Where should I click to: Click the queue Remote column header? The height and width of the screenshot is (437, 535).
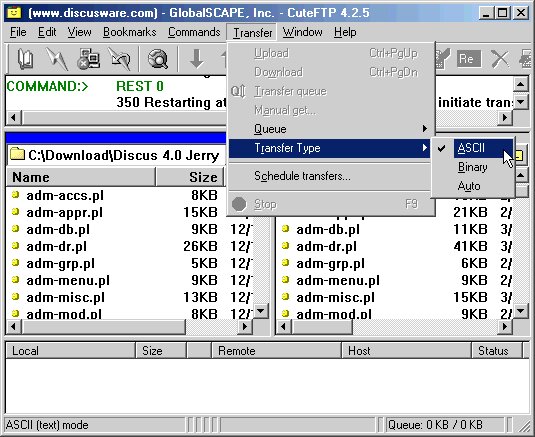pos(276,351)
